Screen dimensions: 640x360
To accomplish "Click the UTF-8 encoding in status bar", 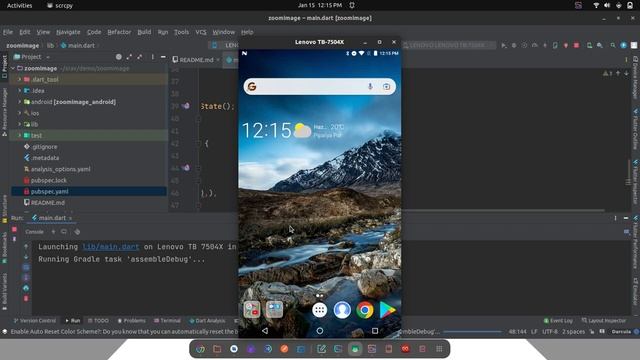I will coord(550,332).
